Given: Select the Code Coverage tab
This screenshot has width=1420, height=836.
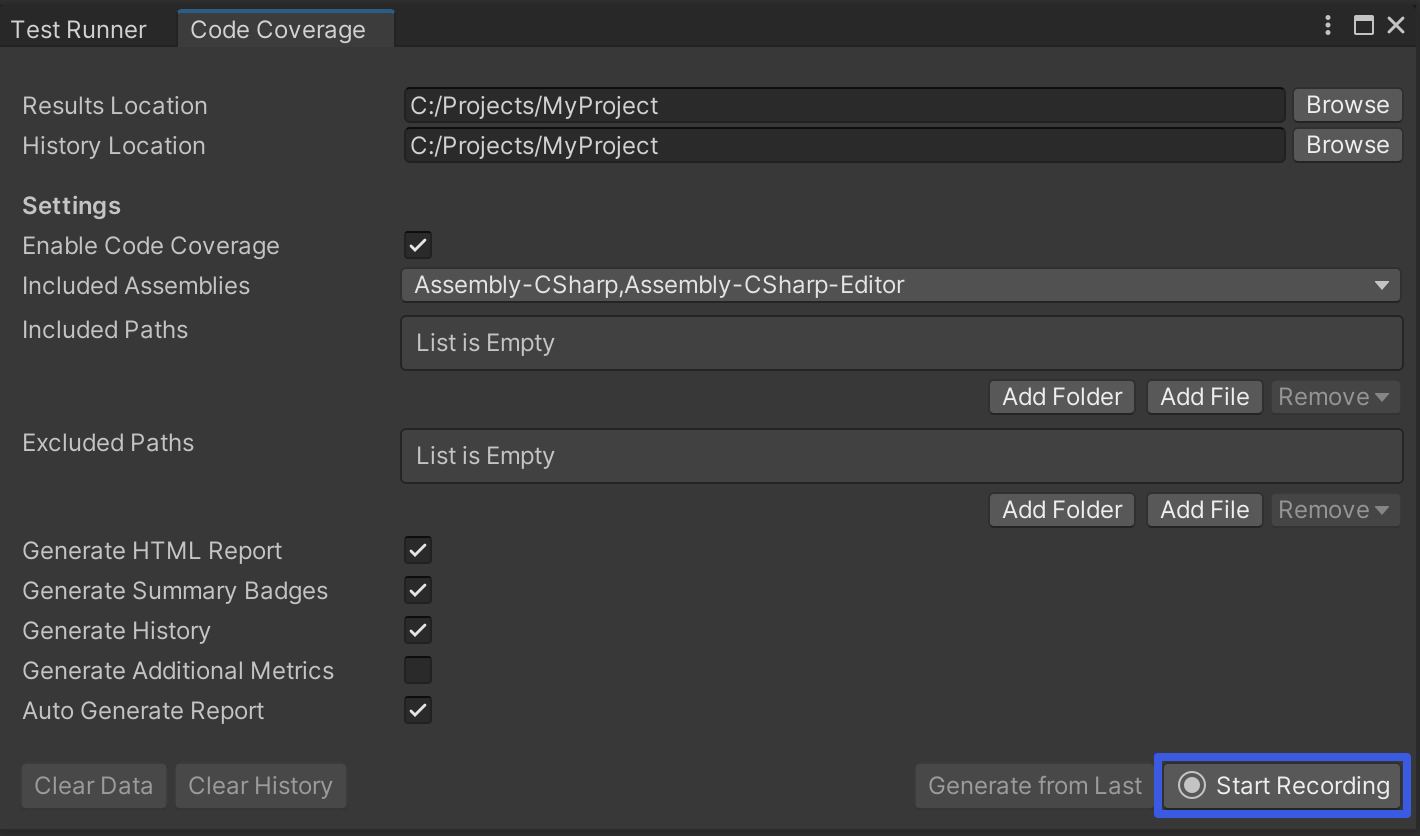Looking at the screenshot, I should coord(278,30).
